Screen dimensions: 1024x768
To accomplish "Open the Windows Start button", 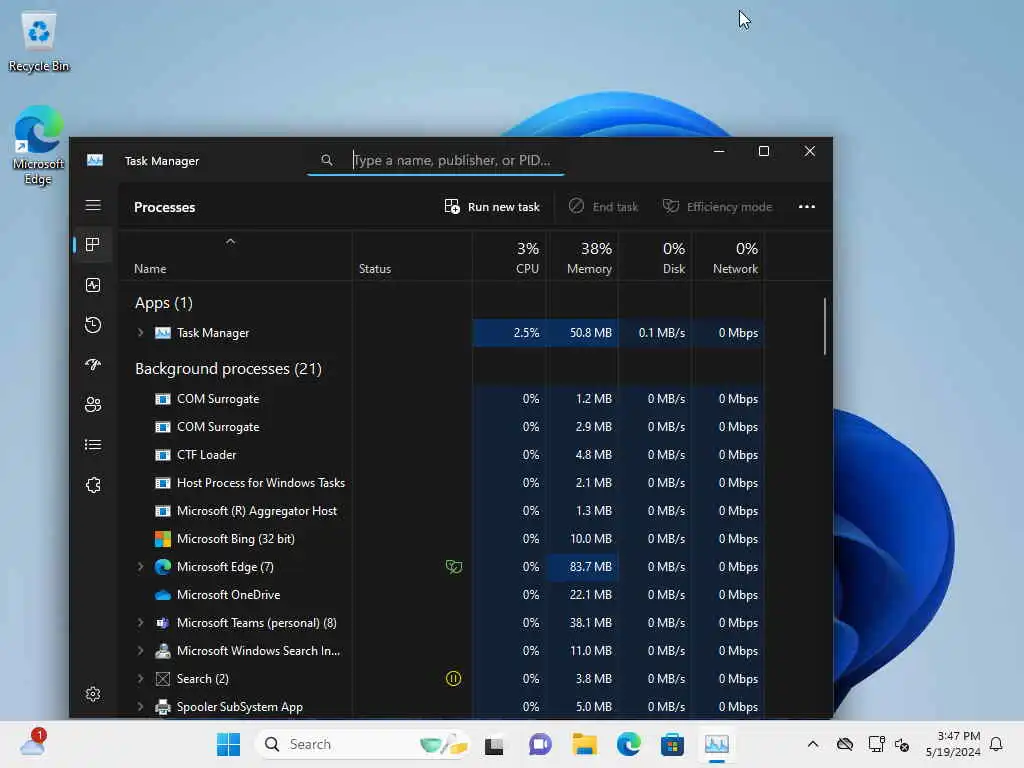I will pyautogui.click(x=228, y=744).
